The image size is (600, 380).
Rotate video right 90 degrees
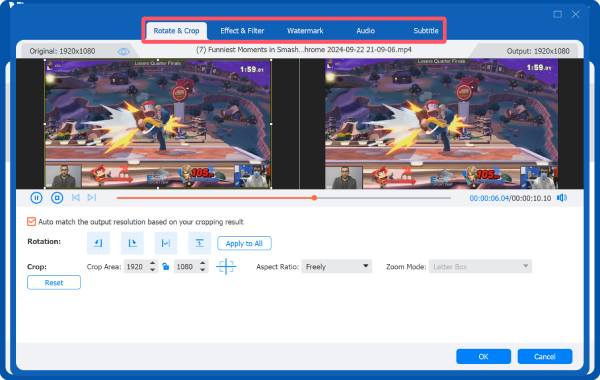tap(132, 243)
